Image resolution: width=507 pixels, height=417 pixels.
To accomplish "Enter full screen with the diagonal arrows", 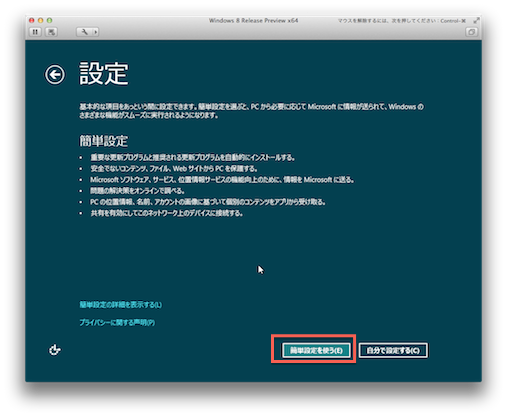I will pyautogui.click(x=477, y=20).
